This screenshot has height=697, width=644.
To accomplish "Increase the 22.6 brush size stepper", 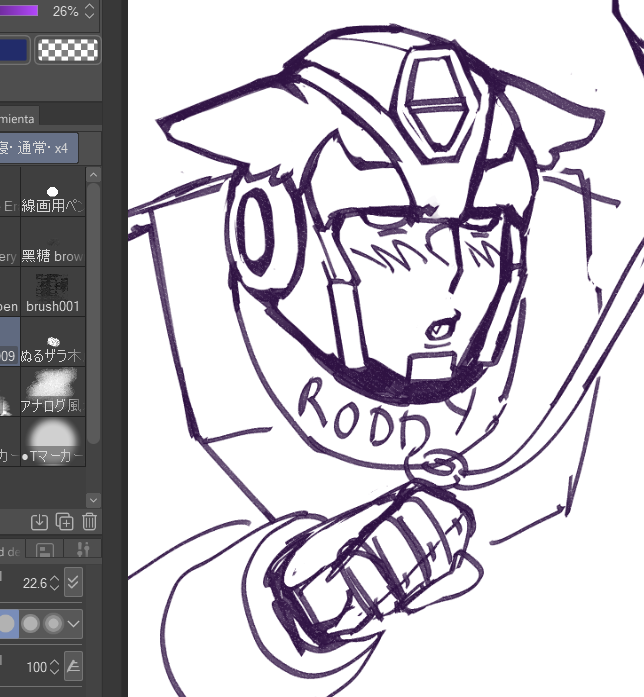I will click(54, 578).
